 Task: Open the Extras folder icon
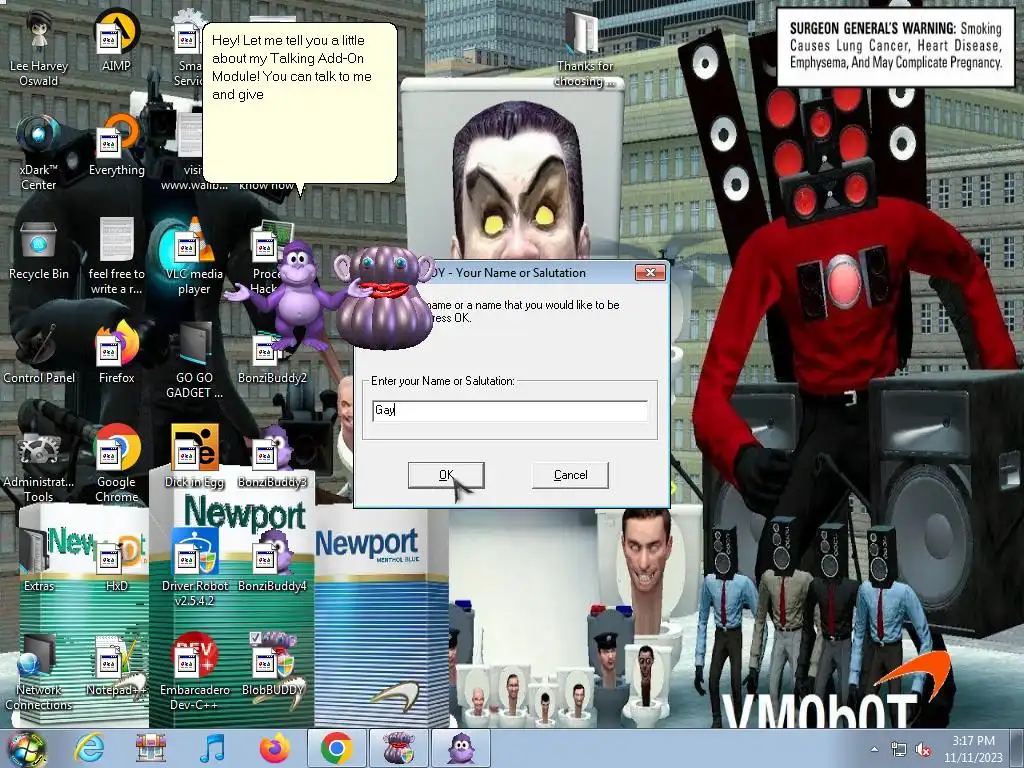[39, 560]
